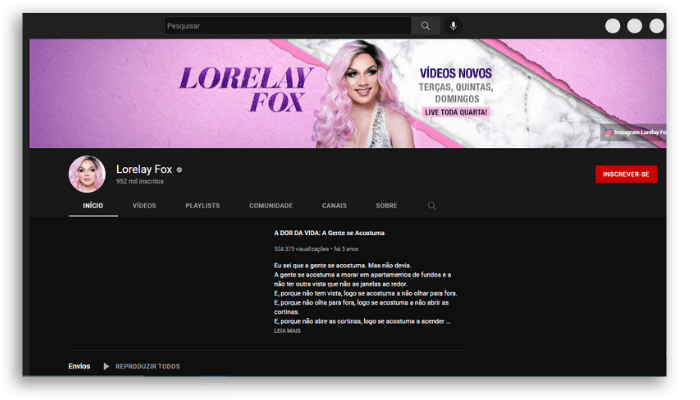
Task: Expand description with LEIA MAIS
Action: click(287, 331)
